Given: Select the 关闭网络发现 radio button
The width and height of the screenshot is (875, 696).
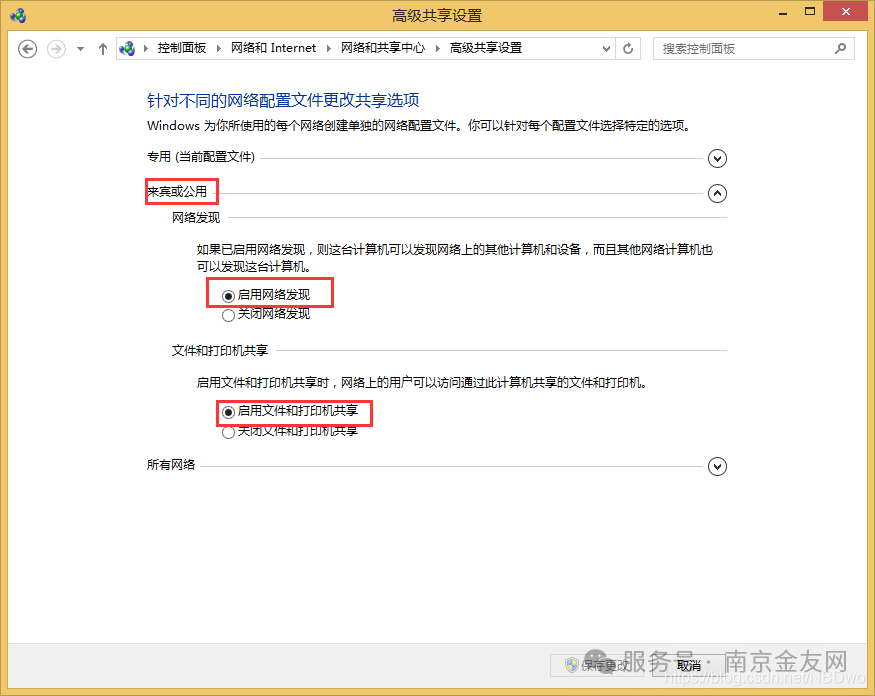Looking at the screenshot, I should pos(228,313).
